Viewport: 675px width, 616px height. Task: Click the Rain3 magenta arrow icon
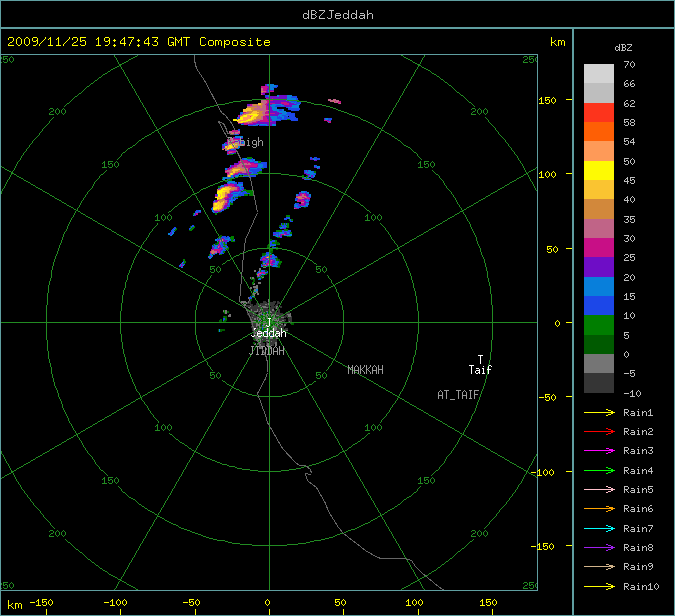[599, 451]
